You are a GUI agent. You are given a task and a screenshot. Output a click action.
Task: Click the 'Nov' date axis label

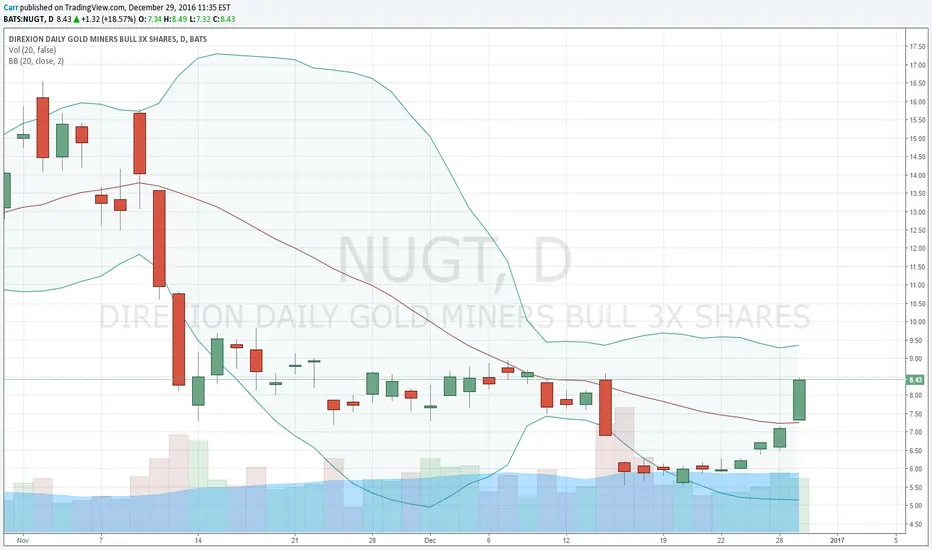[x=23, y=540]
